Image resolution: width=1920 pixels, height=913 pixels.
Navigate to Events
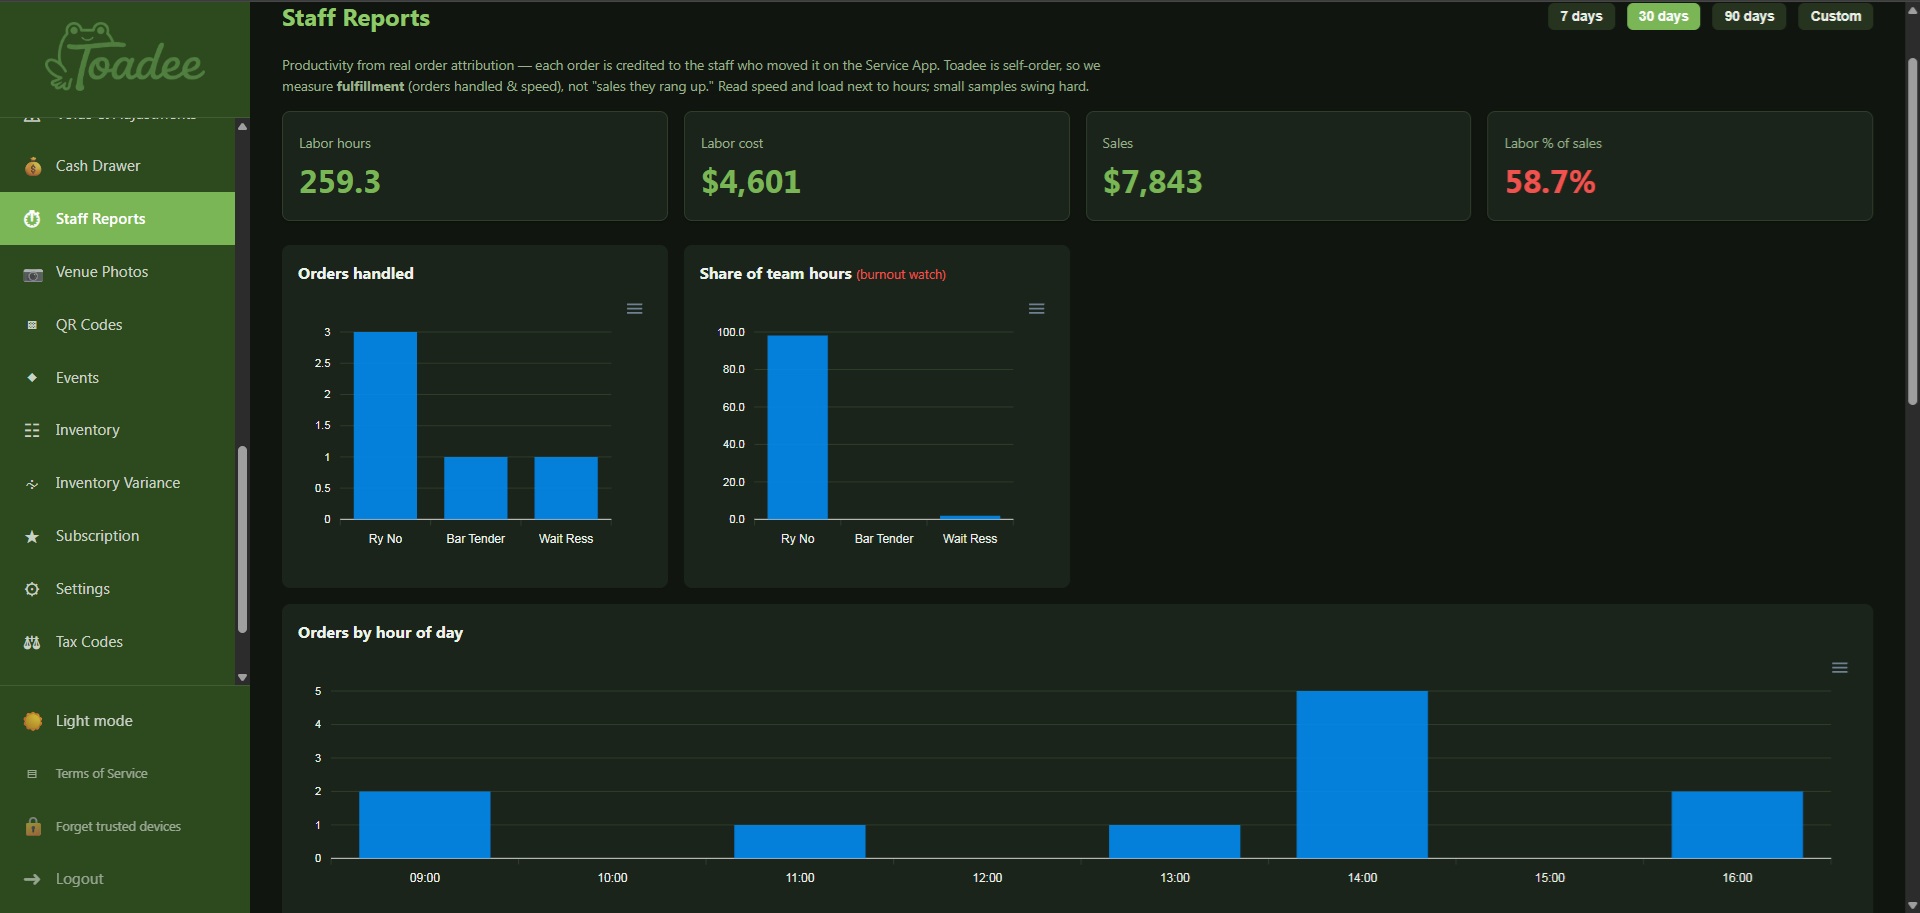click(117, 378)
